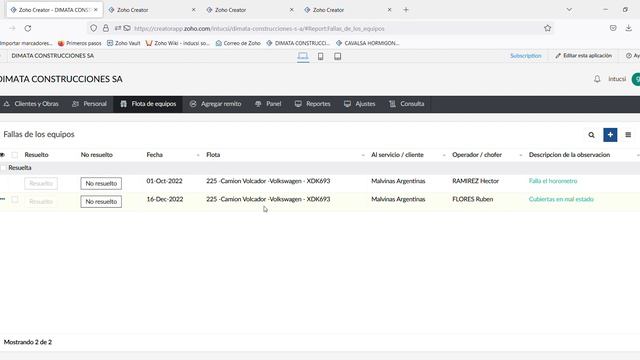The image size is (640, 360).
Task: Open the Consulta menu
Action: click(407, 104)
